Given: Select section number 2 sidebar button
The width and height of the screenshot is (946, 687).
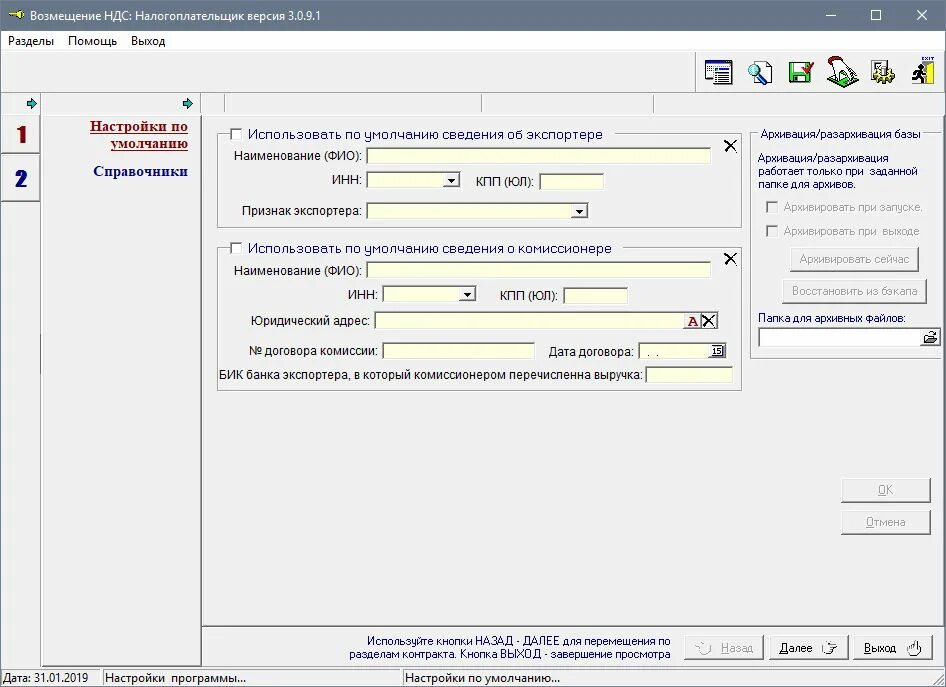Looking at the screenshot, I should click(21, 179).
